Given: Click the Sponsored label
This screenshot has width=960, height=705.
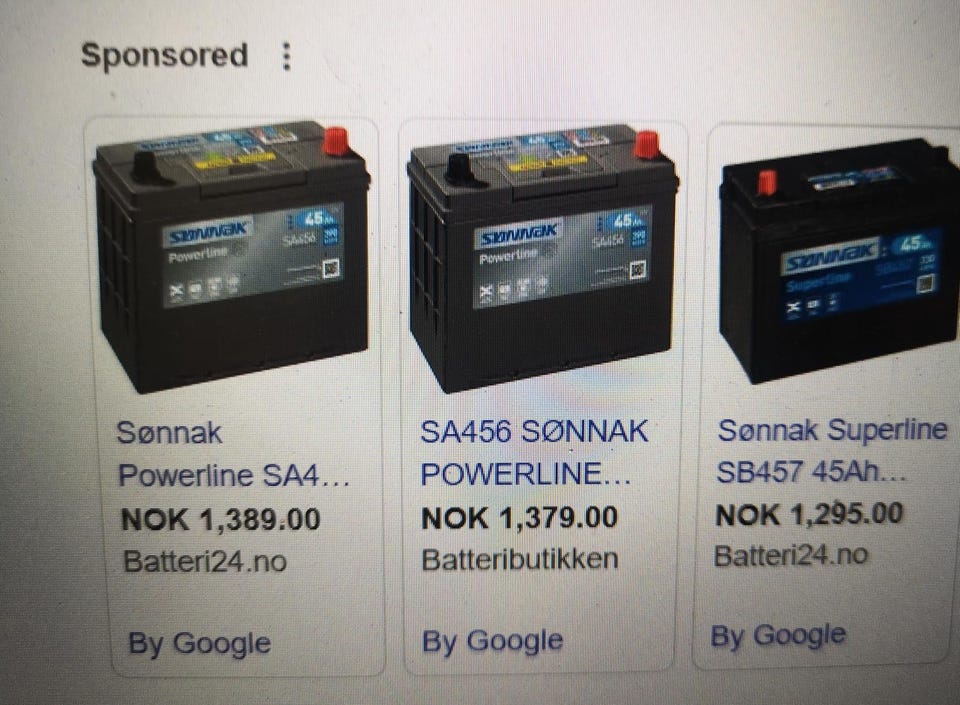Looking at the screenshot, I should [164, 56].
